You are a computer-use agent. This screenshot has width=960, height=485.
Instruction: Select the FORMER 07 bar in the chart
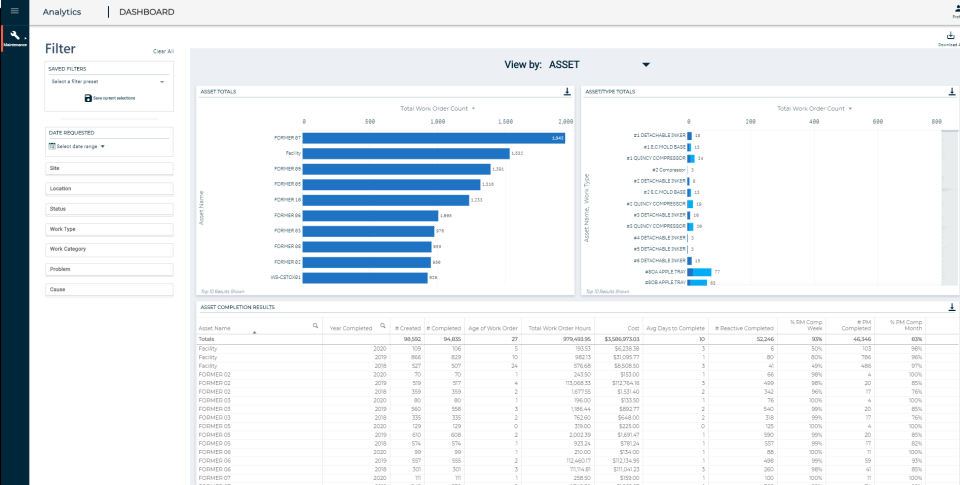tap(433, 138)
